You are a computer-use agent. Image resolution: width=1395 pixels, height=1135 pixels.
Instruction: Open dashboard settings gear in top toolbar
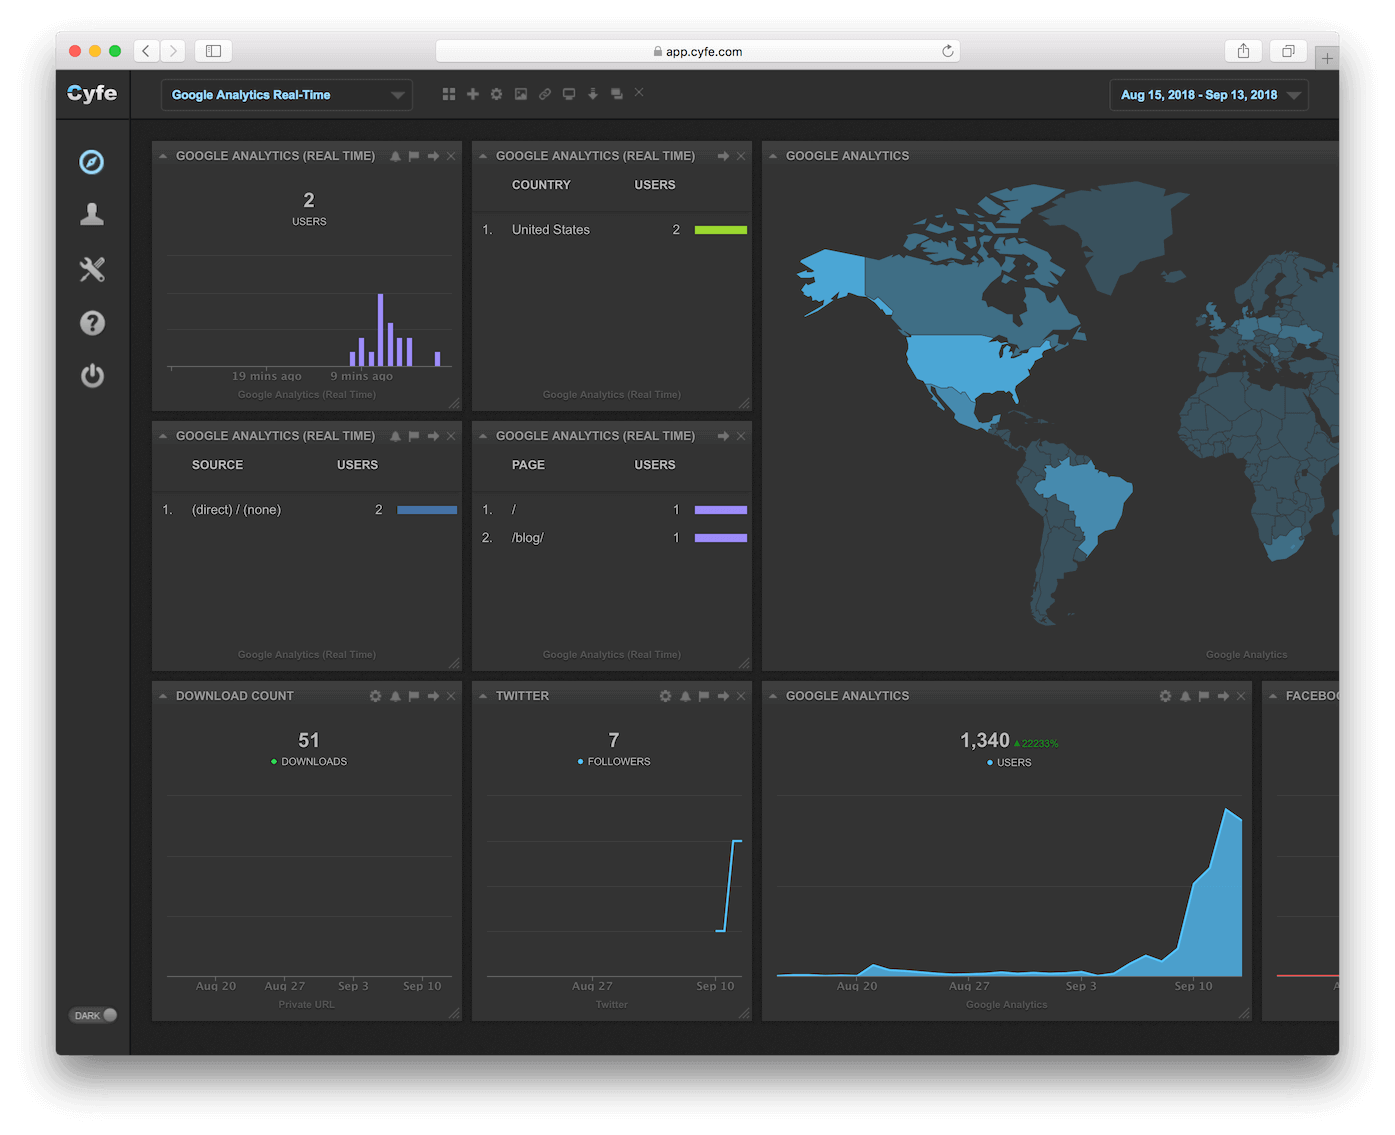(x=497, y=94)
